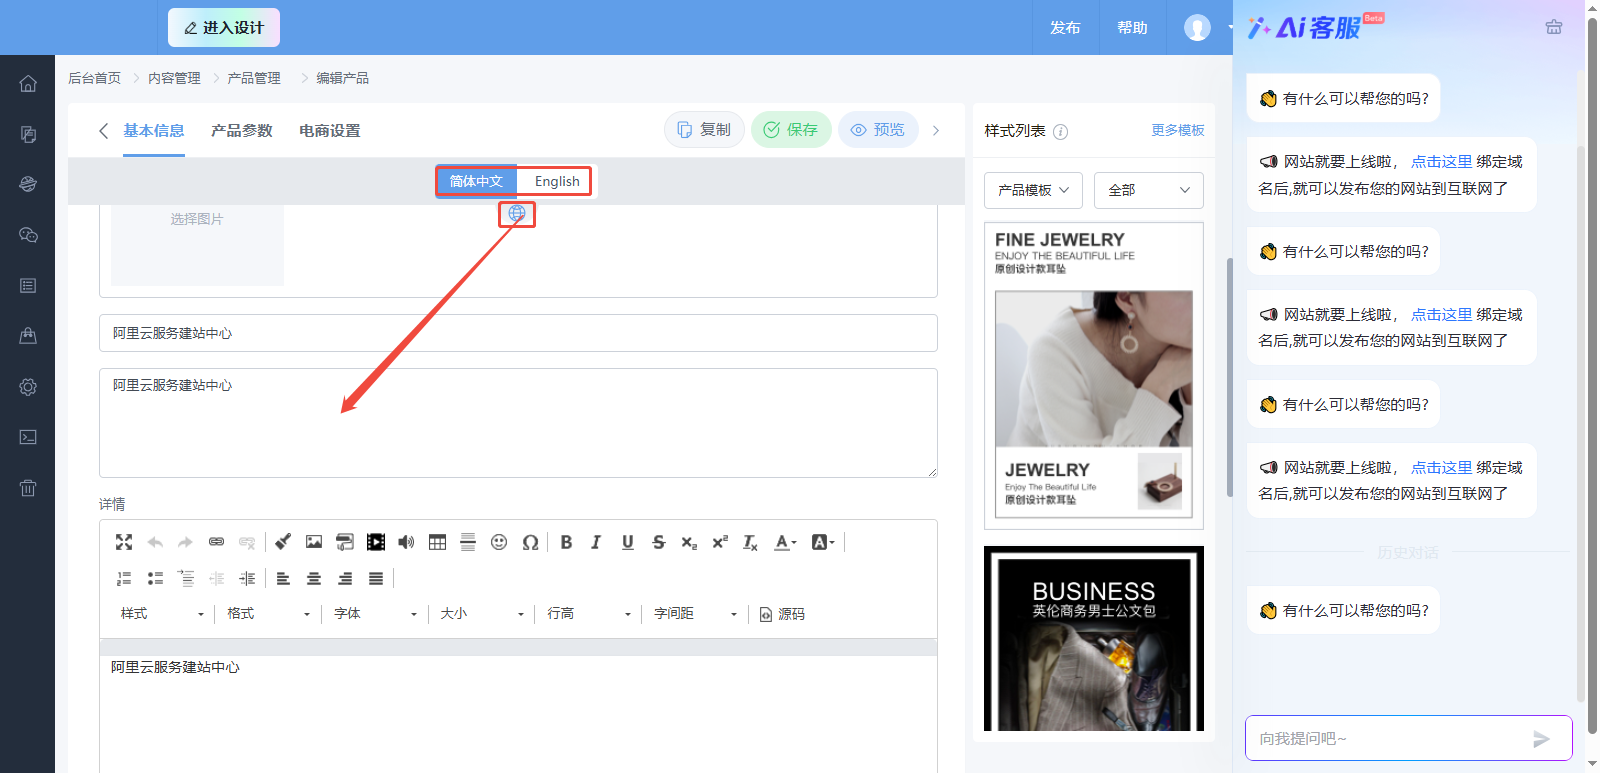1600x773 pixels.
Task: Switch to 源码 source code view
Action: coord(782,614)
